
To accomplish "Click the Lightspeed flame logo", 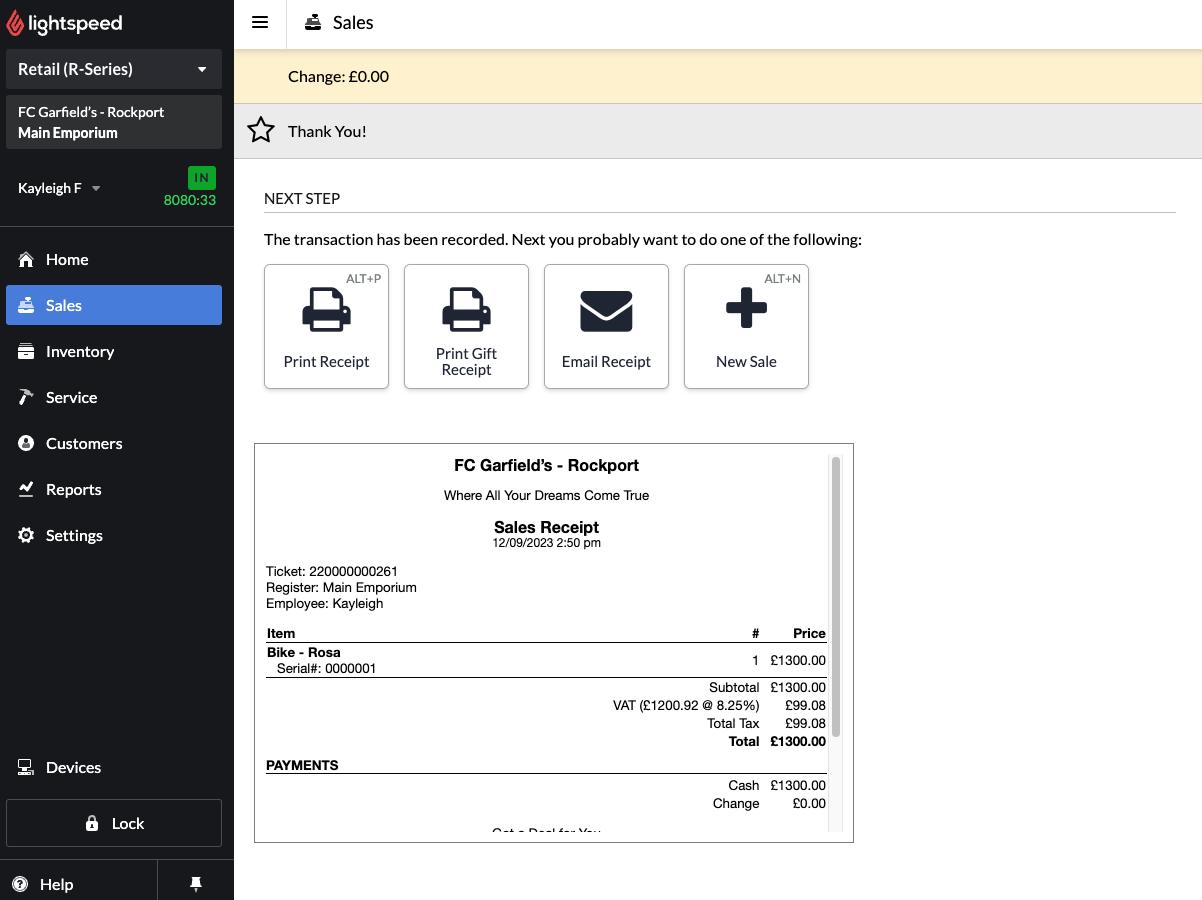I will coord(15,24).
